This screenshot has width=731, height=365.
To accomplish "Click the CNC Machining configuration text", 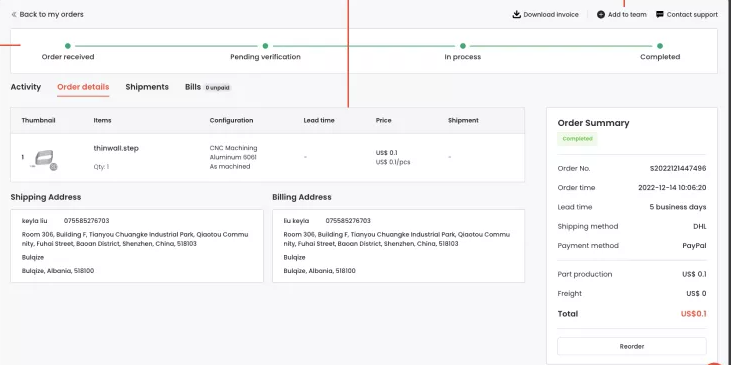I will (x=233, y=148).
